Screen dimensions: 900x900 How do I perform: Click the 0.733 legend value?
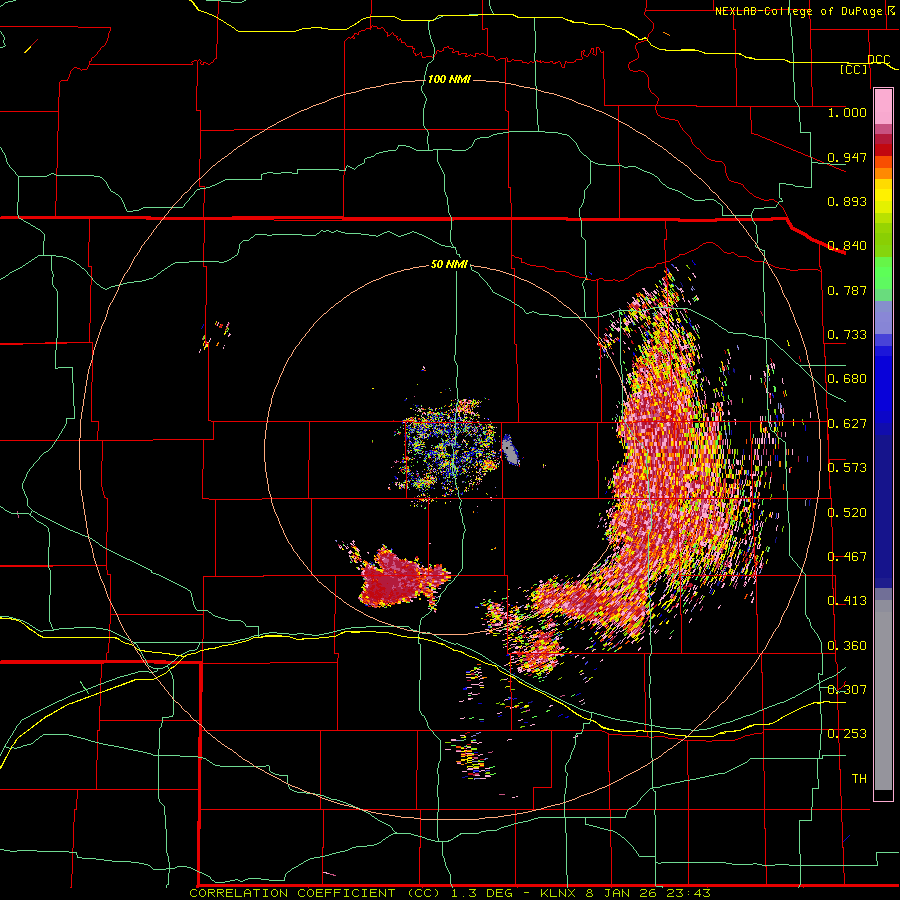pyautogui.click(x=847, y=335)
